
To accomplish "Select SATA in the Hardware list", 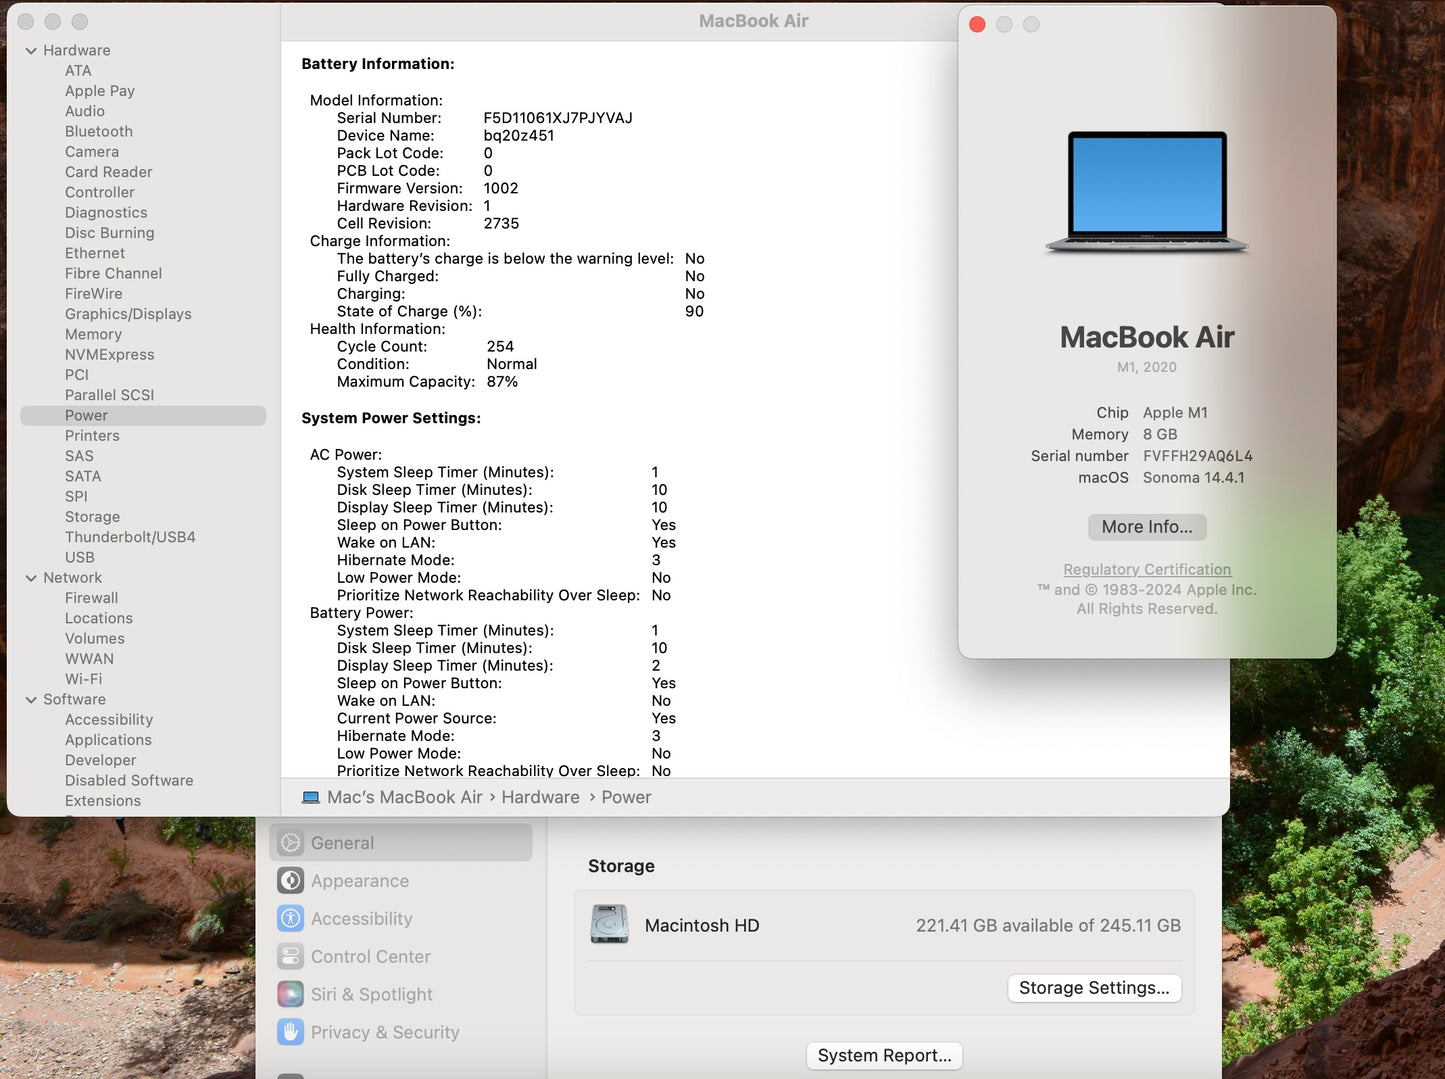I will coord(83,477).
